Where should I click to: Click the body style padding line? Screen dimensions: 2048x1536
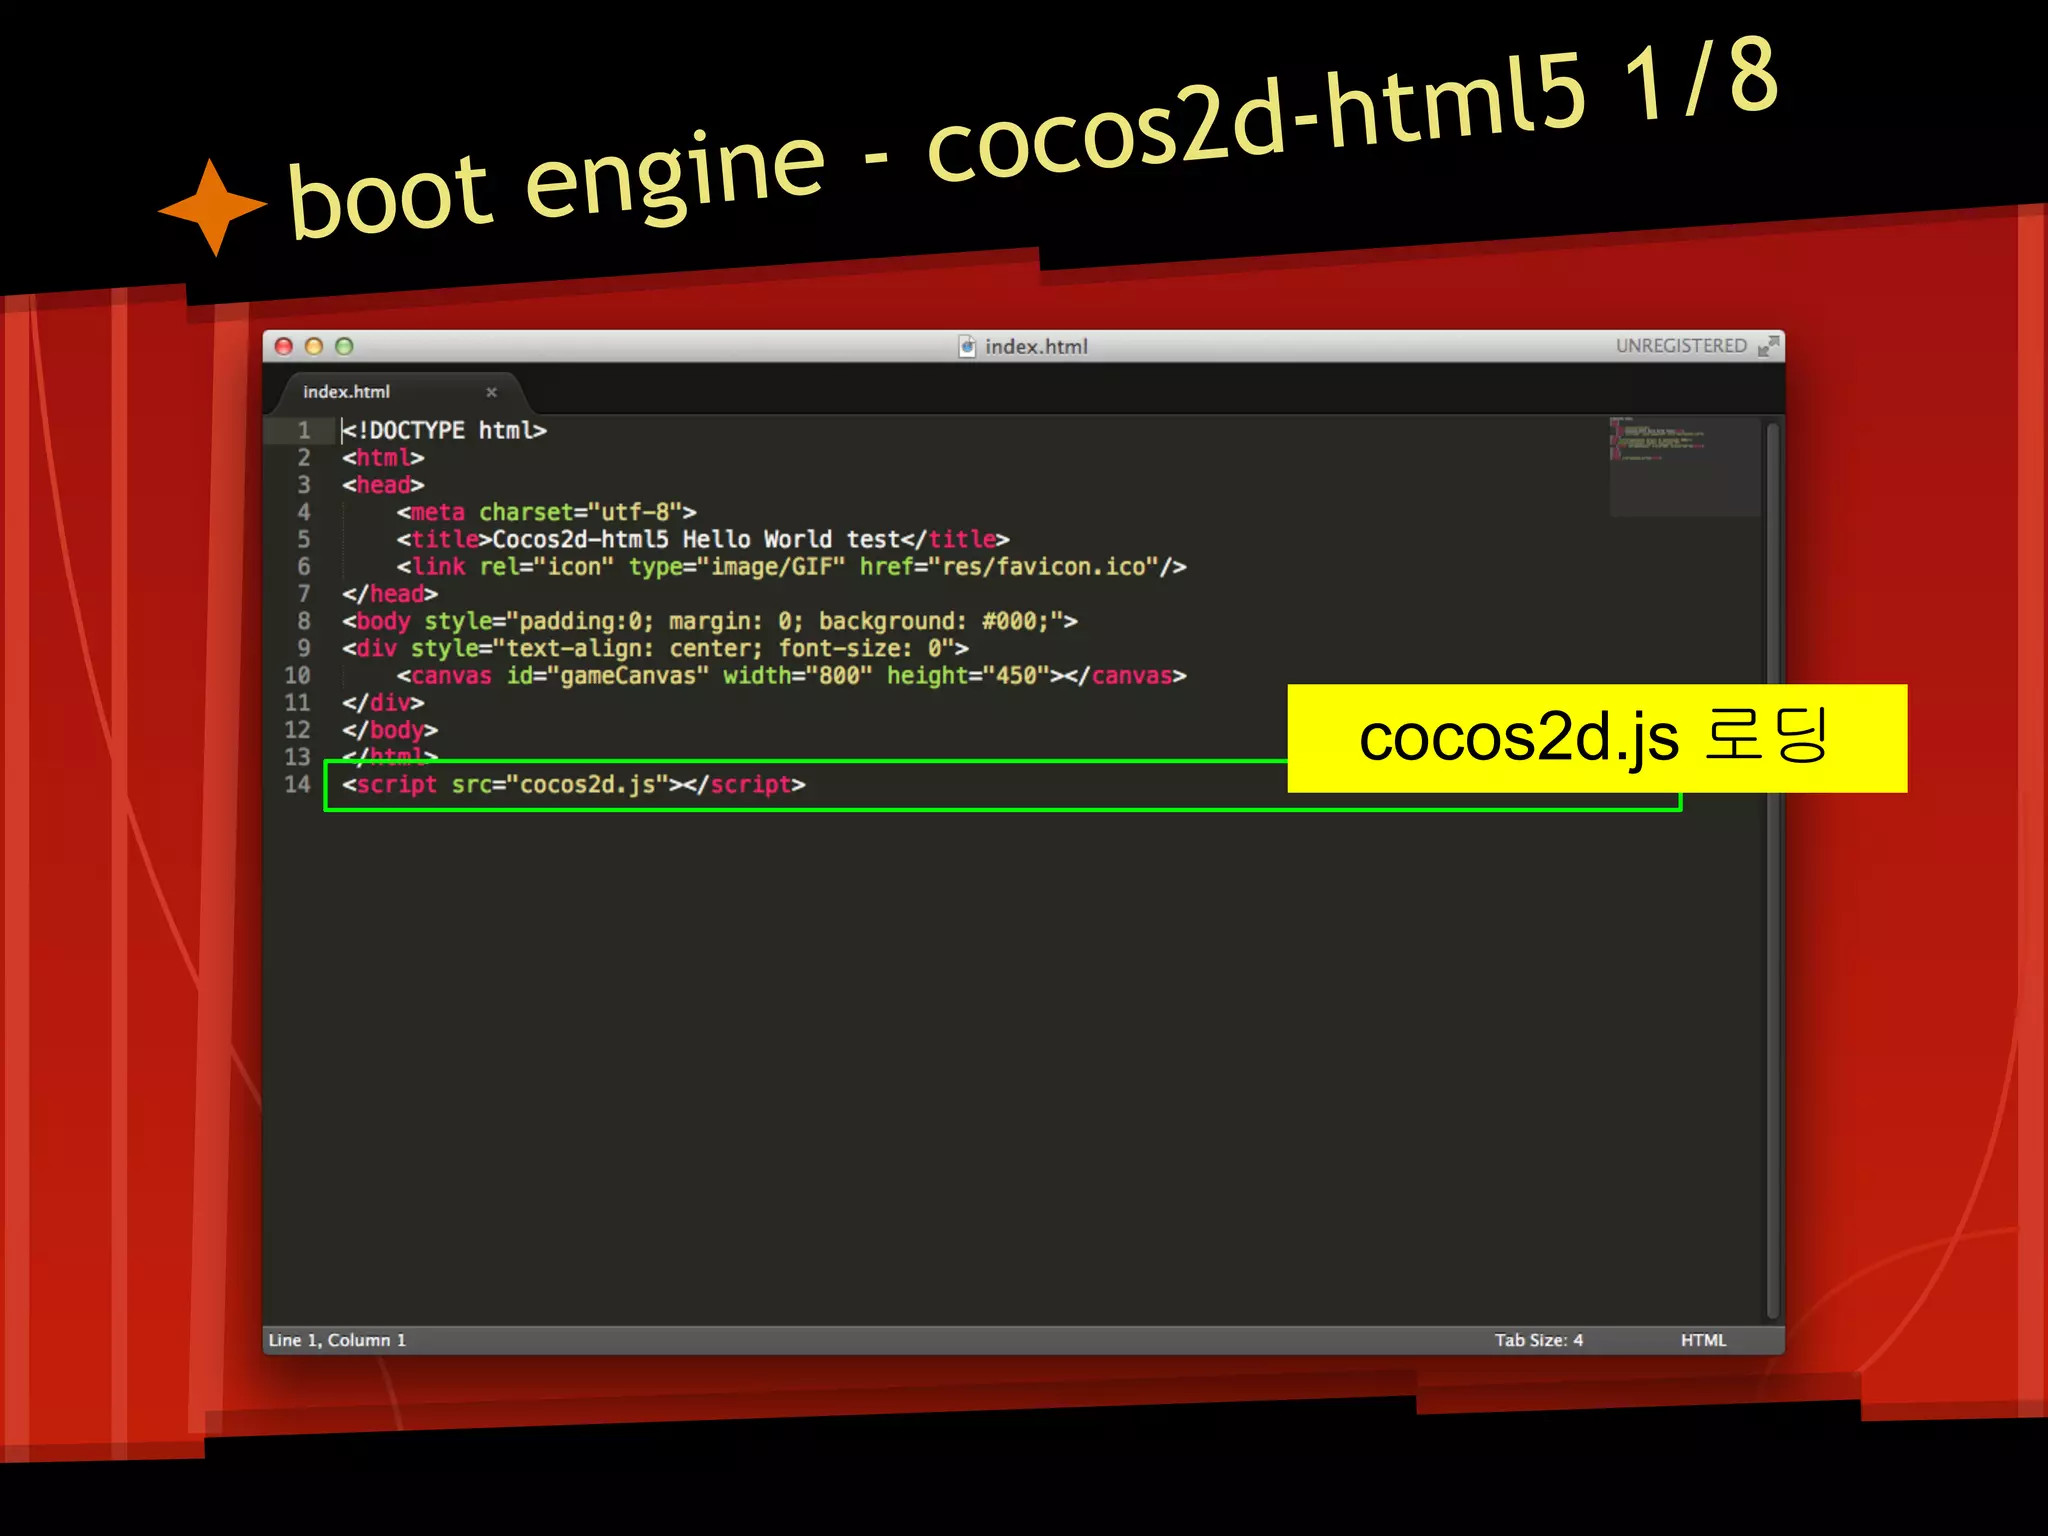point(710,622)
